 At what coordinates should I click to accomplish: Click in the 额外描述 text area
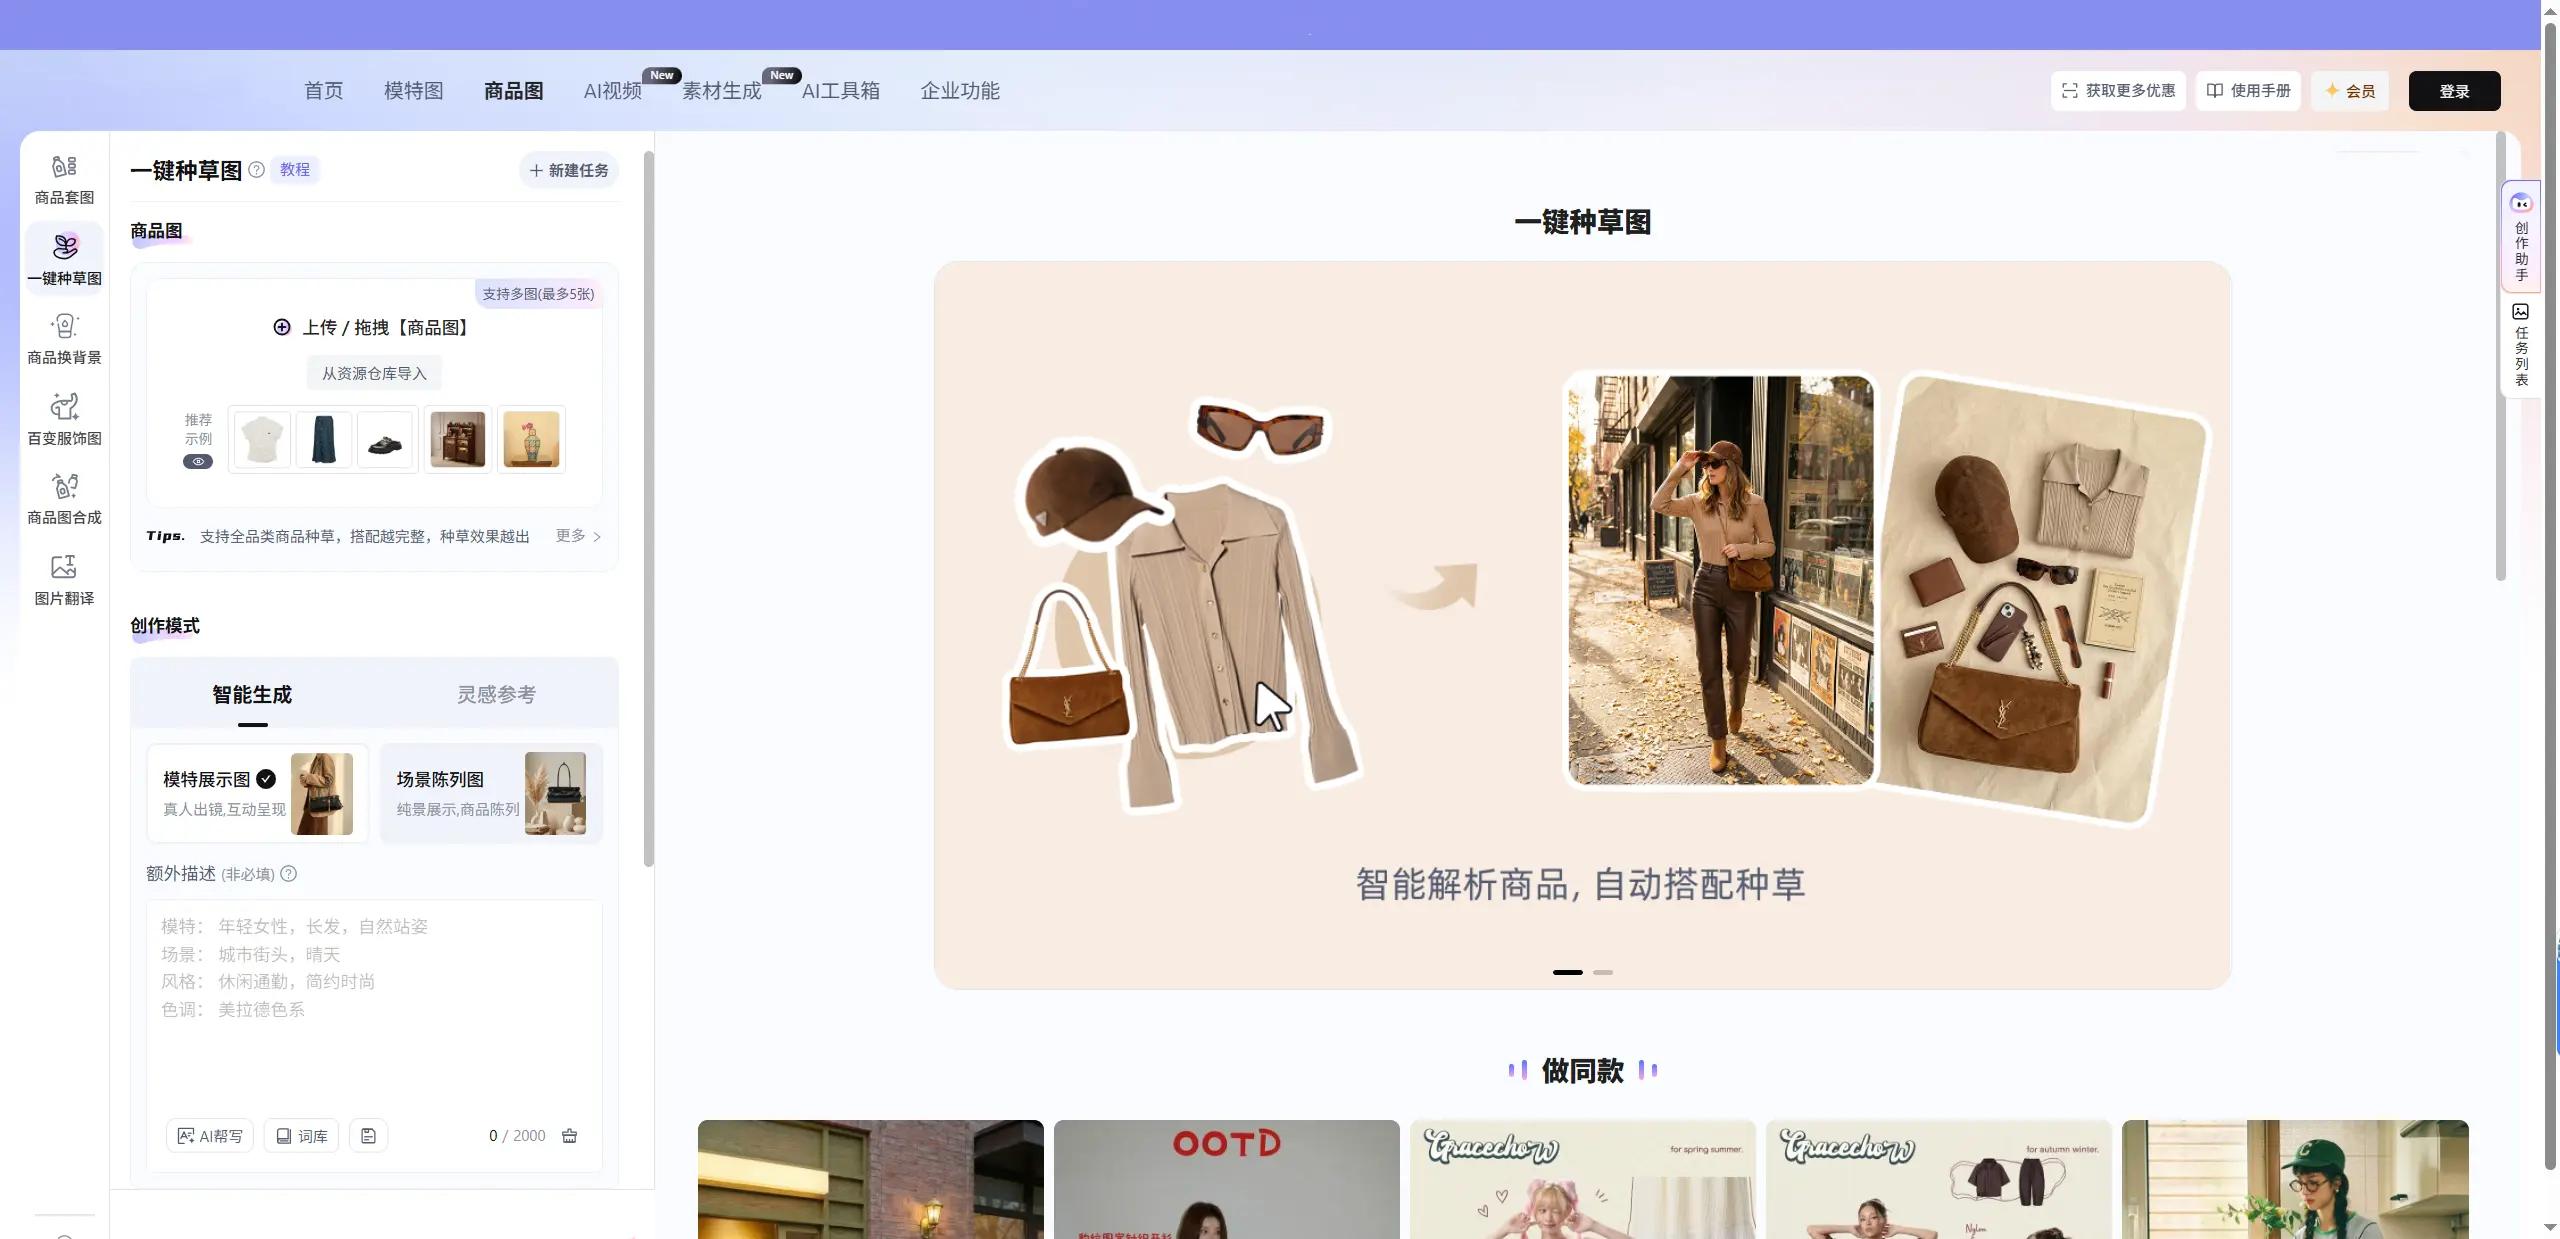pyautogui.click(x=374, y=1005)
